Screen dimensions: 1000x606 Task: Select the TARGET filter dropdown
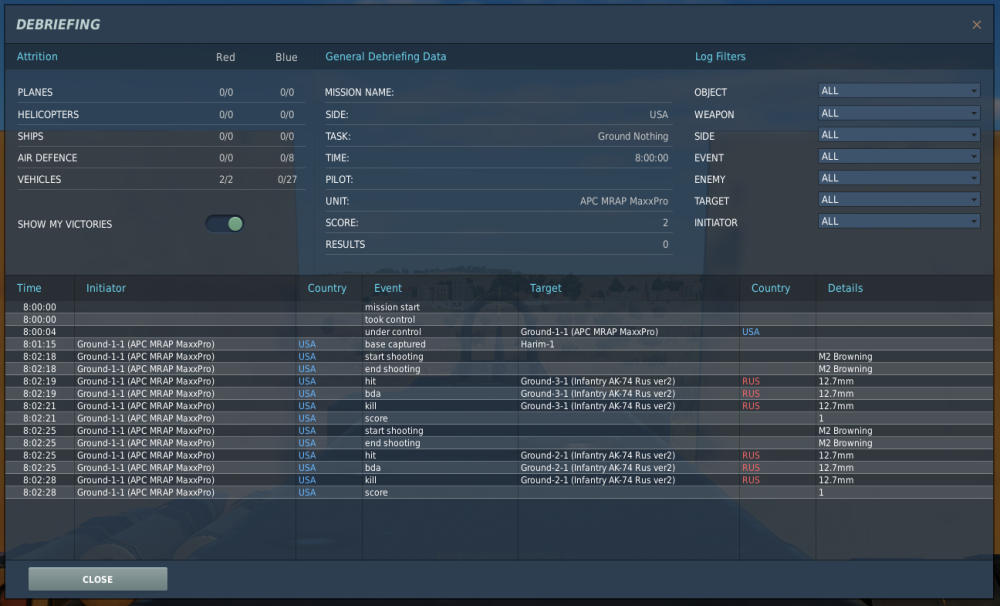pos(898,200)
